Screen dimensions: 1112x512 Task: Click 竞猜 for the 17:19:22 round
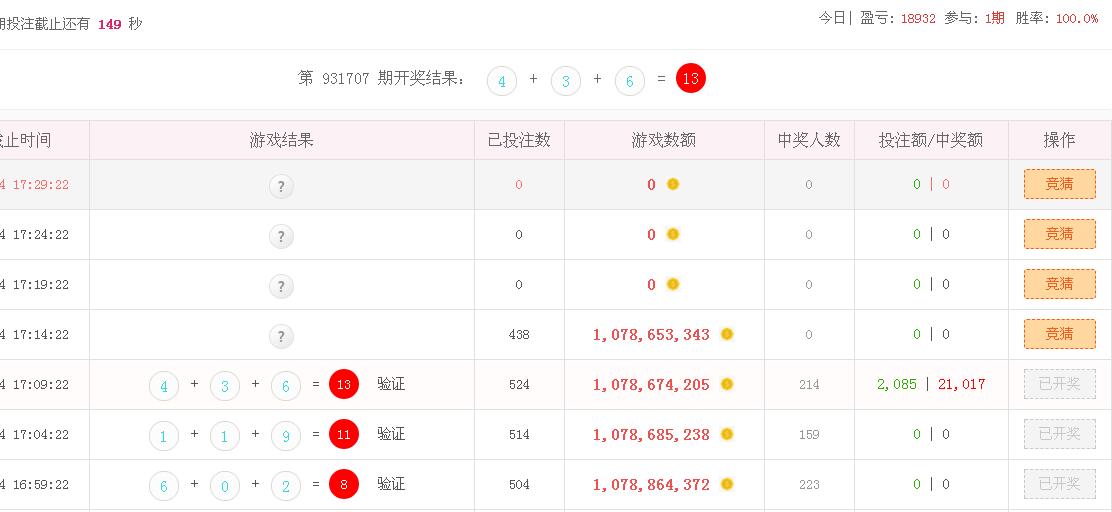[1059, 284]
